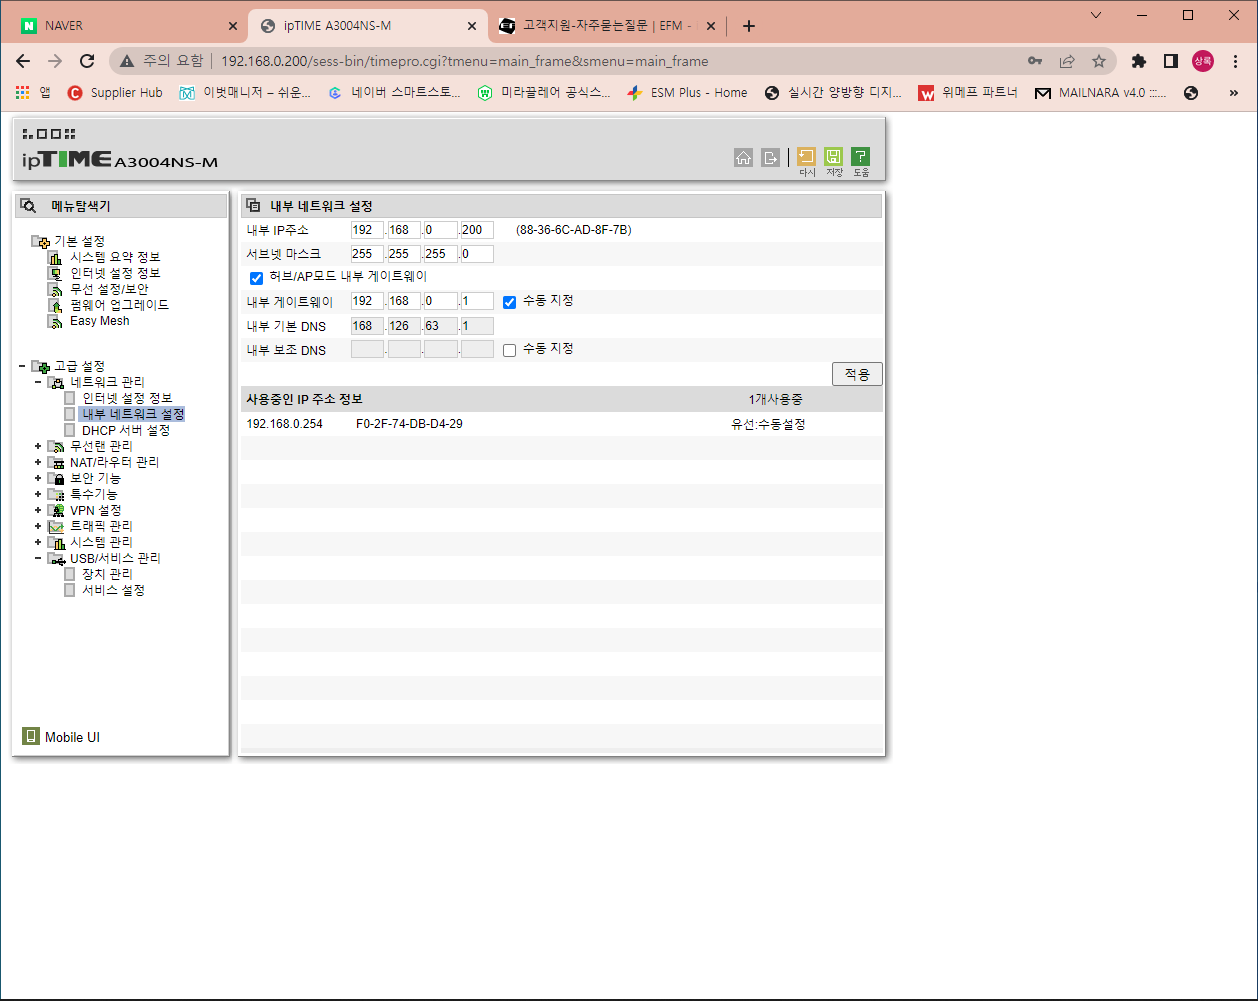The height and width of the screenshot is (1001, 1258).
Task: Expand the NAT/라우터 관리 tree node
Action: pos(38,462)
